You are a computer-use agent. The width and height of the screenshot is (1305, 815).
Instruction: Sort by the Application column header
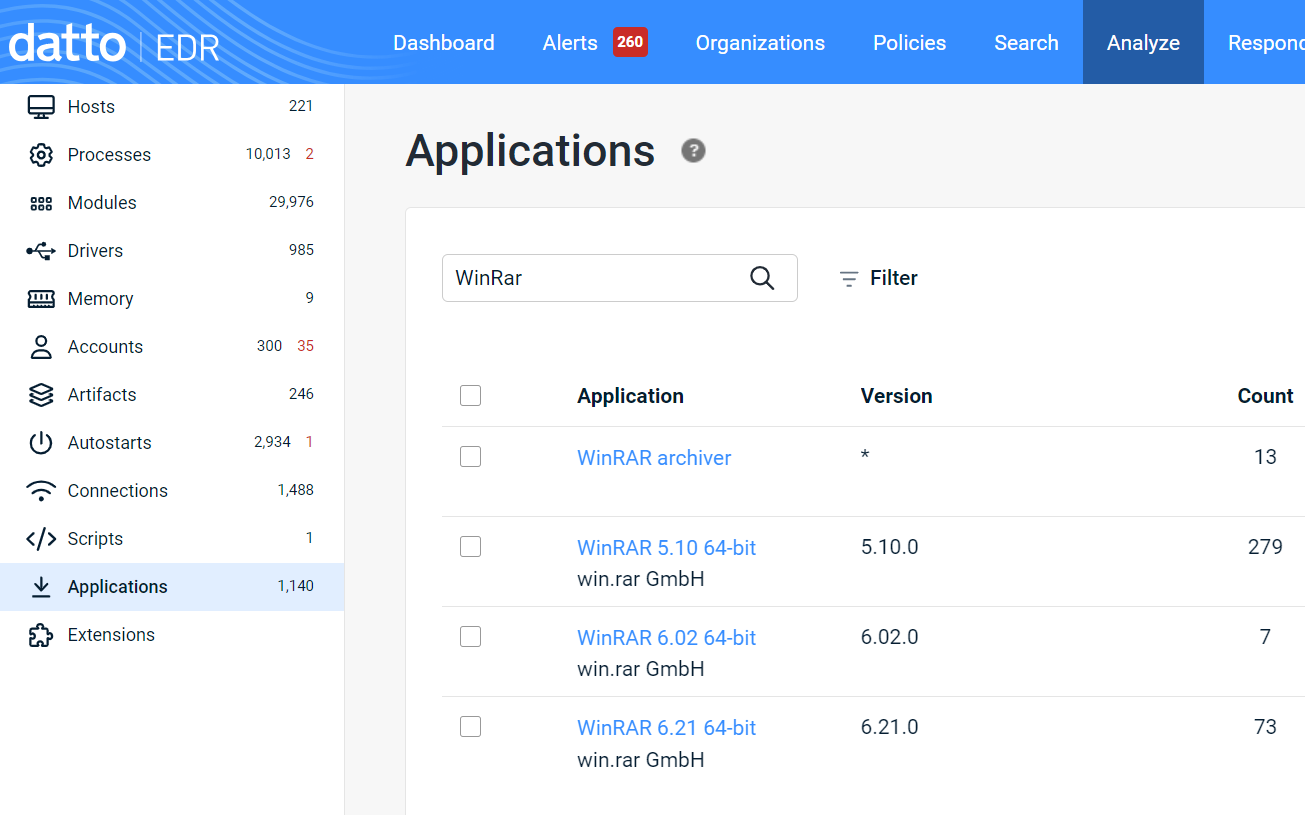click(x=630, y=396)
